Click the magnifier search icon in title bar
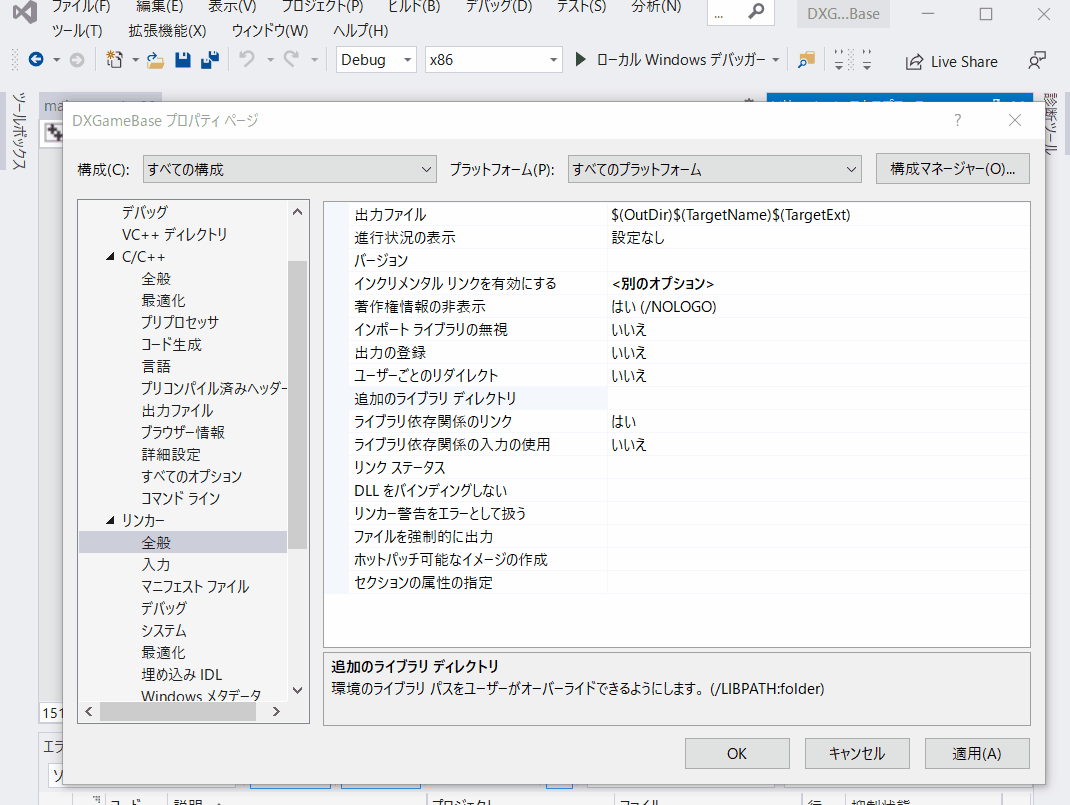 756,12
